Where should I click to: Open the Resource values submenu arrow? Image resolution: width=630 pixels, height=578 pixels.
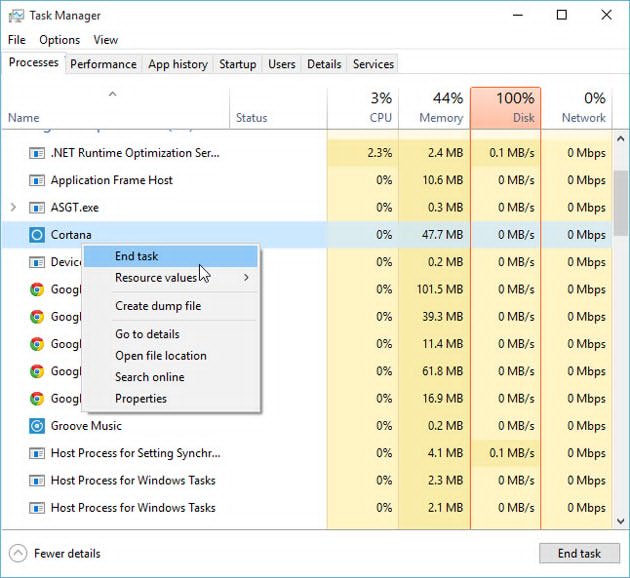[246, 278]
